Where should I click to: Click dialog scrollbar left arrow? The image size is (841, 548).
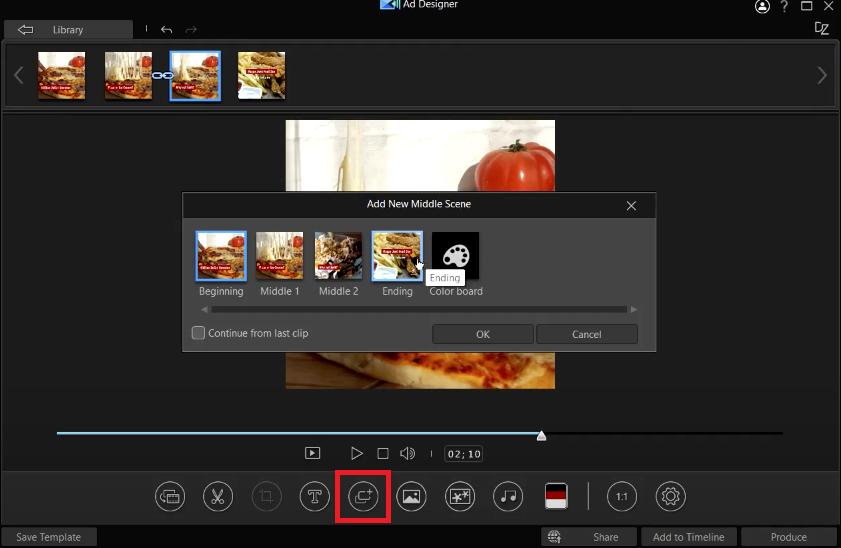click(x=204, y=309)
